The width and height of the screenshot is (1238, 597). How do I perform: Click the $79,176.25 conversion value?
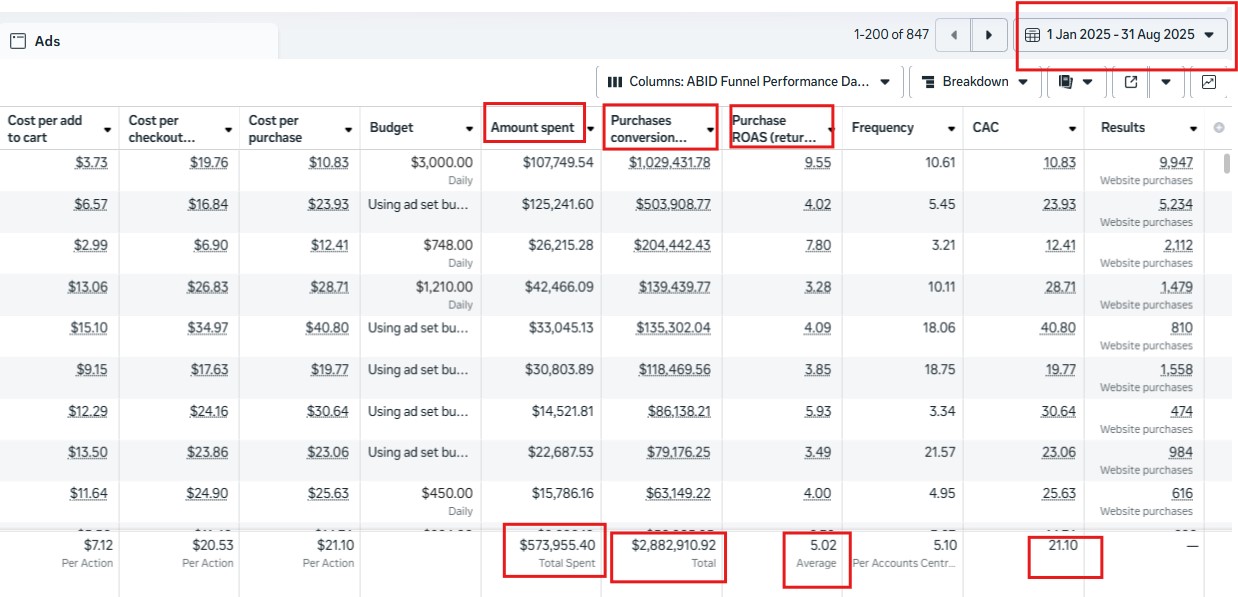(678, 452)
